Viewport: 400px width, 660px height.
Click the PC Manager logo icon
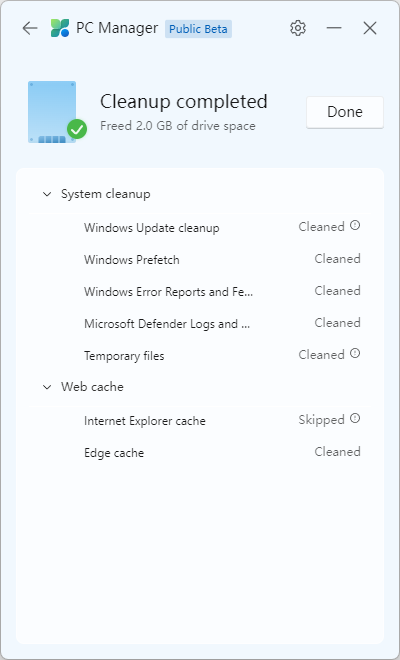[60, 28]
